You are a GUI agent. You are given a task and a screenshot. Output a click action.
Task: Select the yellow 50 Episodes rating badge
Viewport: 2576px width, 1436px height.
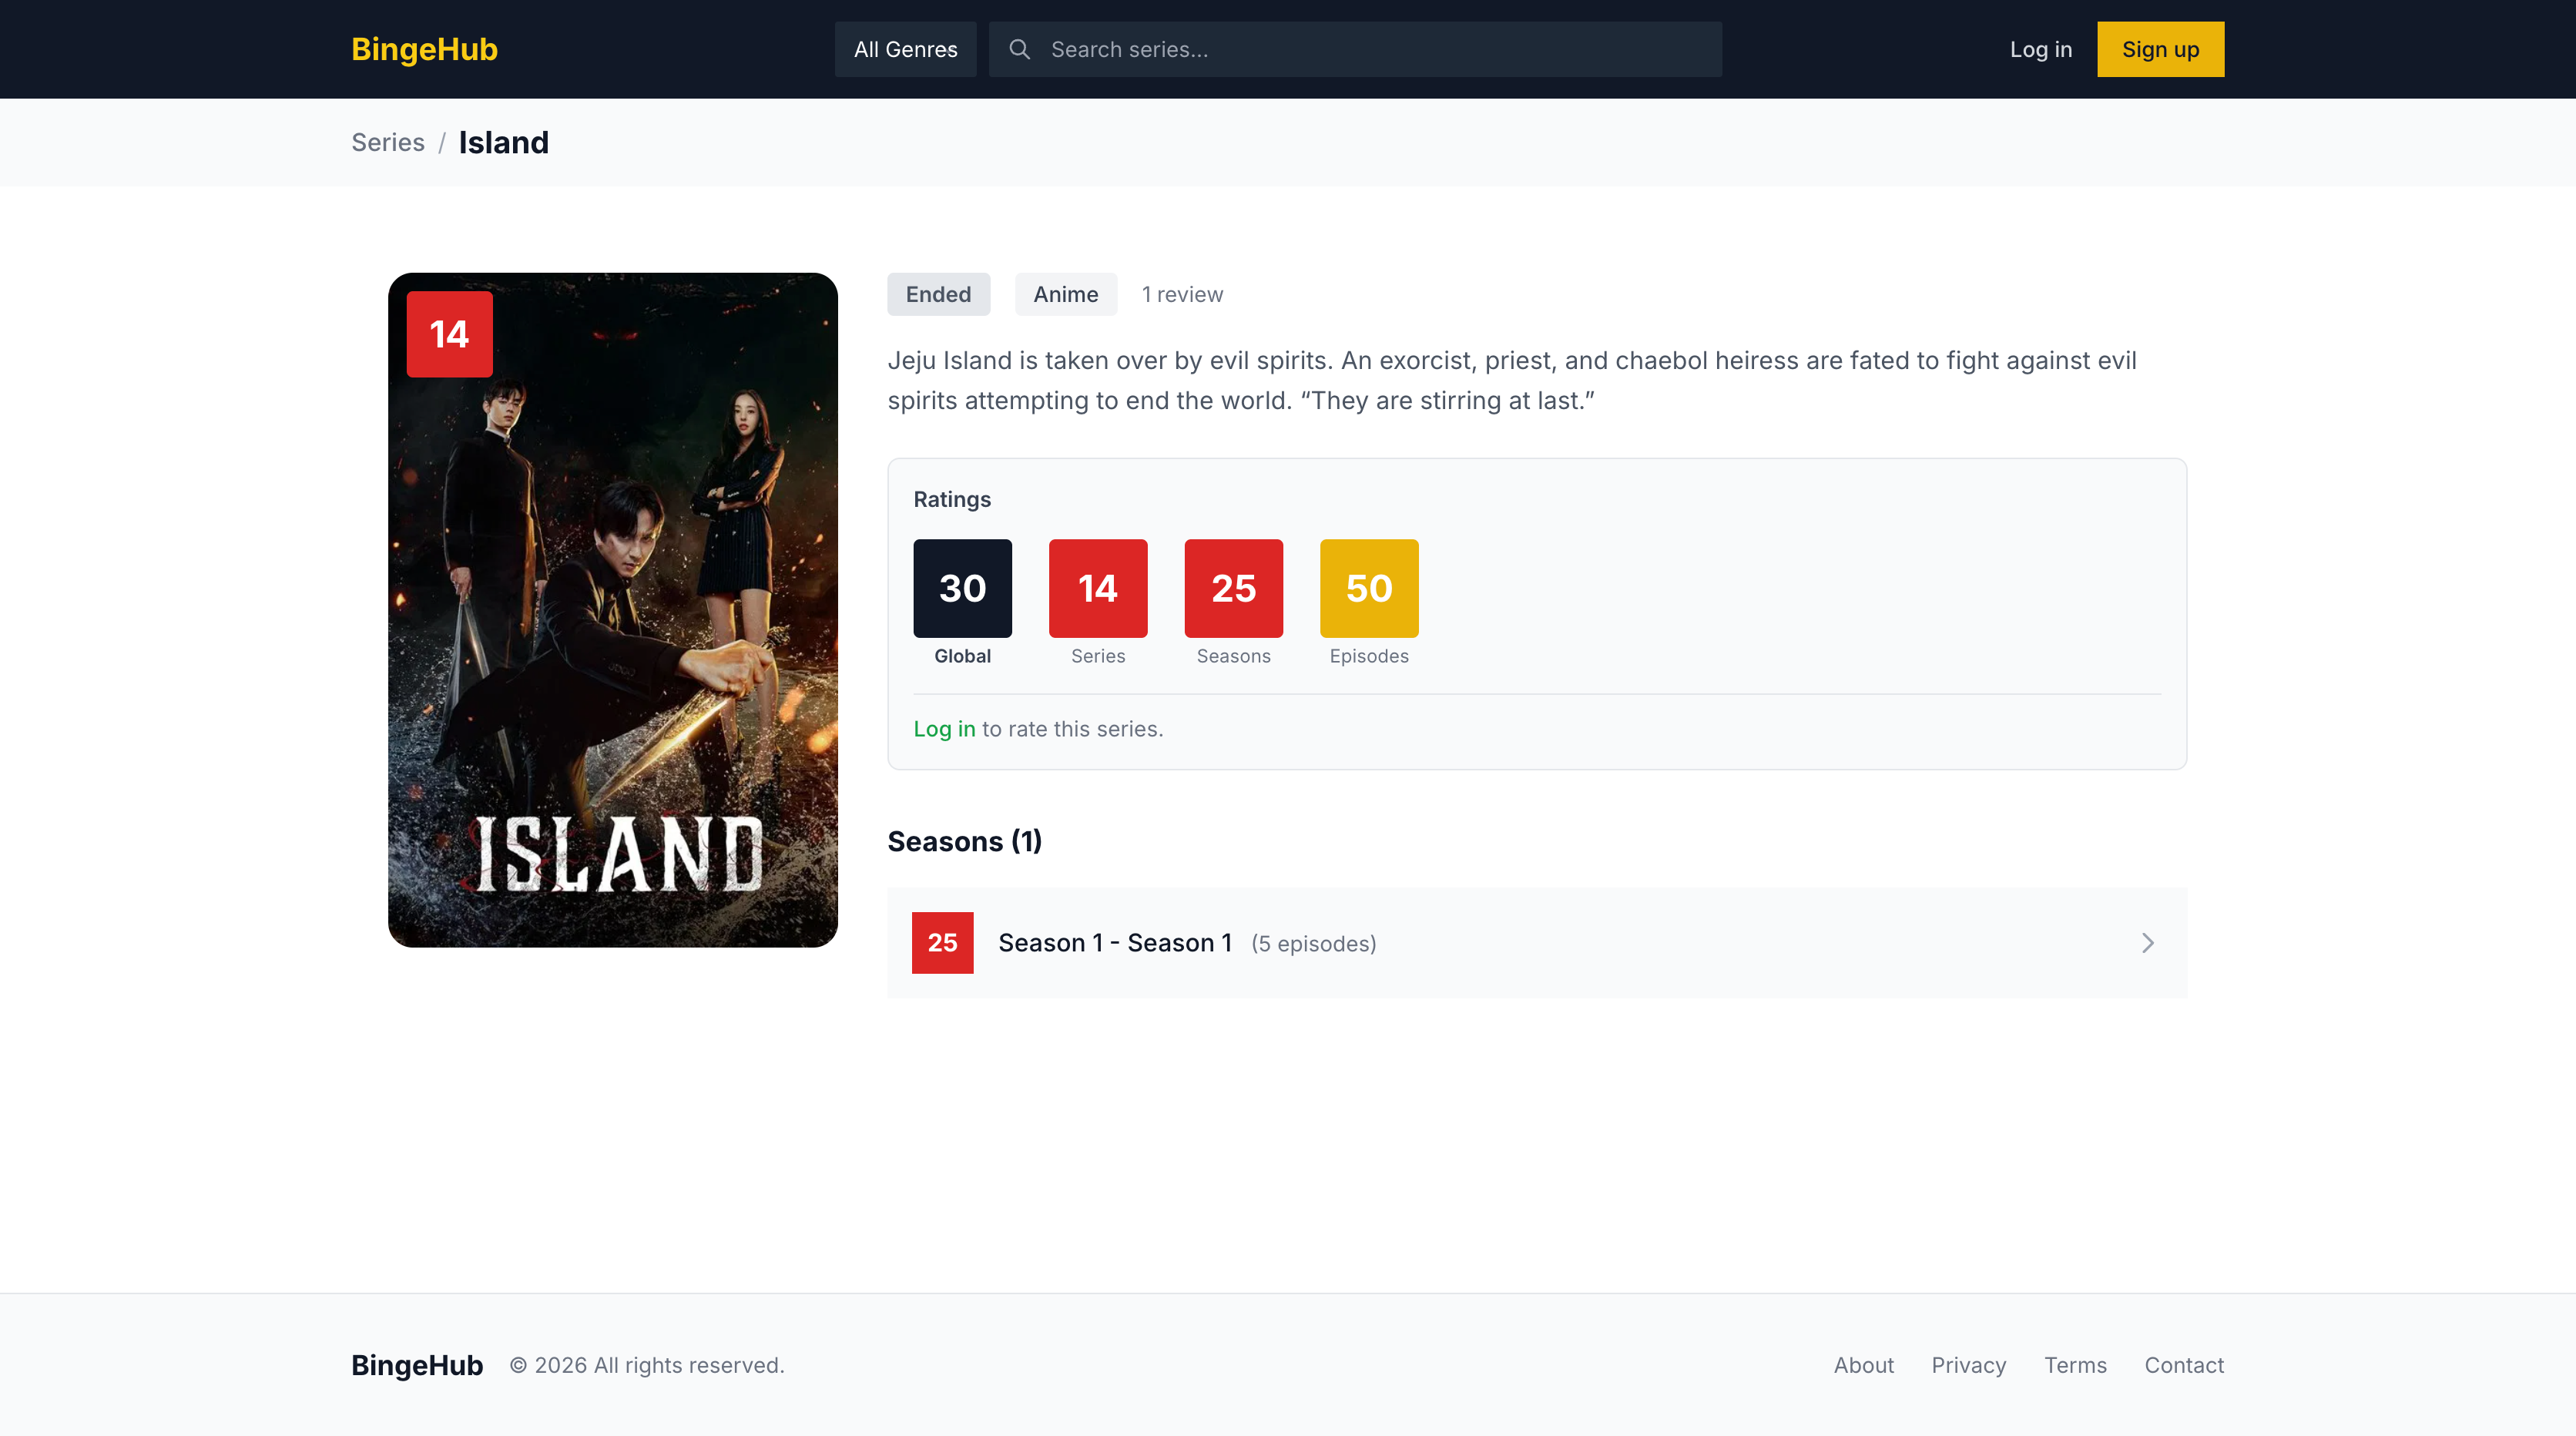point(1369,588)
